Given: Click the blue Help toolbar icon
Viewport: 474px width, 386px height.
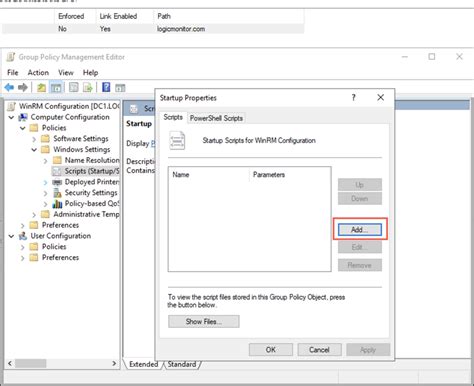Looking at the screenshot, I should tap(106, 87).
